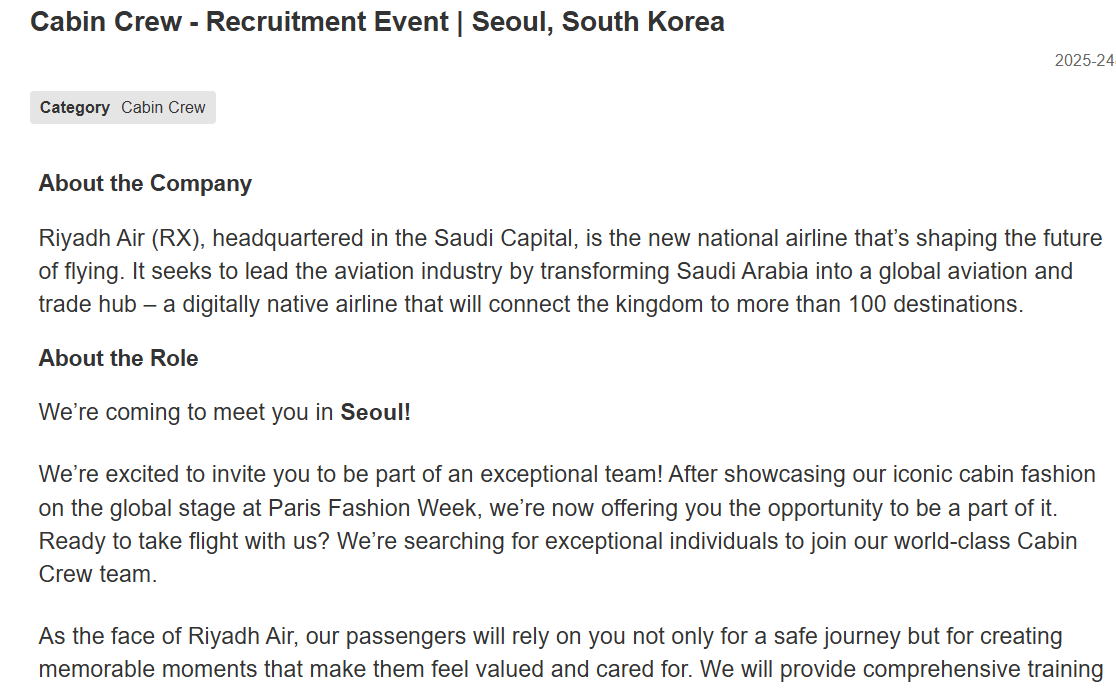
Task: Click the Cabin Crew Recruitment Event page title
Action: pos(377,21)
